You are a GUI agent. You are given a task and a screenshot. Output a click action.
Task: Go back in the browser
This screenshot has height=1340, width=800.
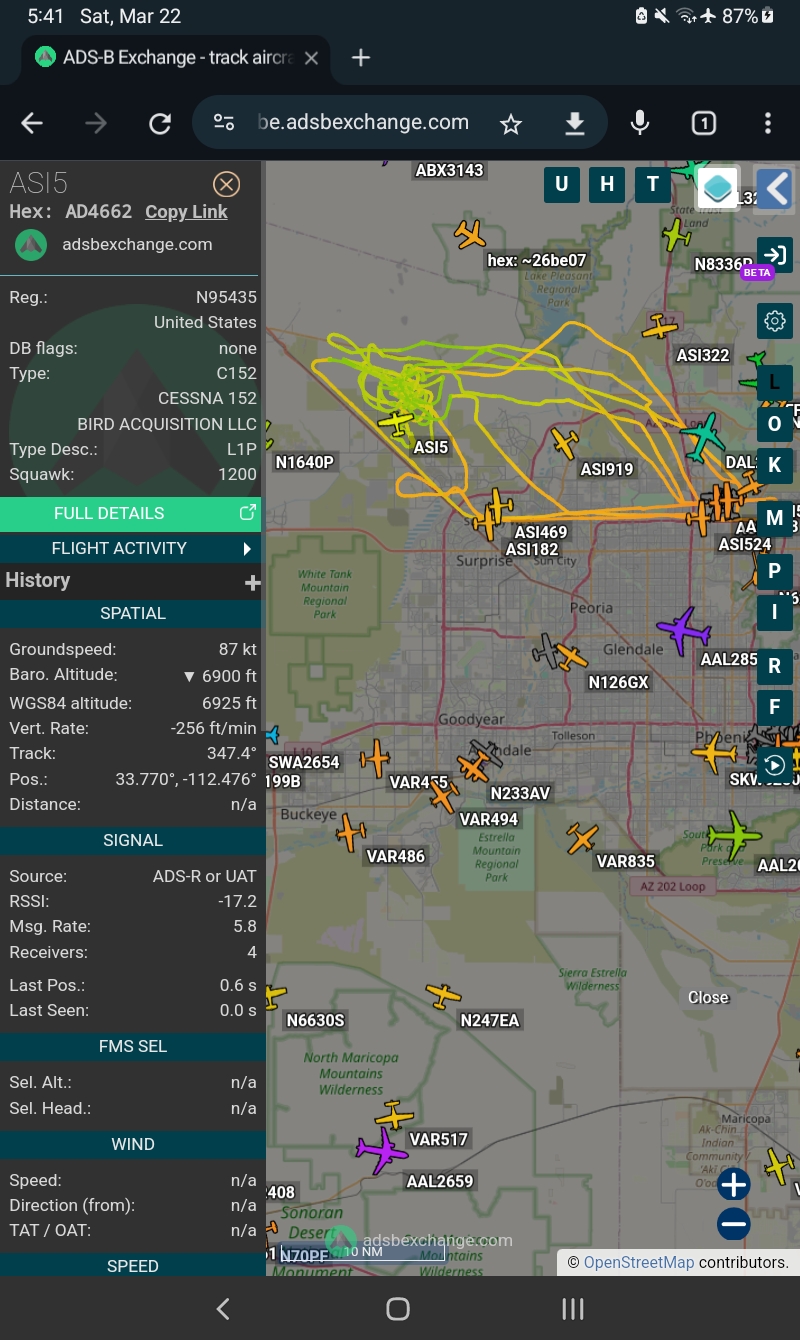(32, 123)
